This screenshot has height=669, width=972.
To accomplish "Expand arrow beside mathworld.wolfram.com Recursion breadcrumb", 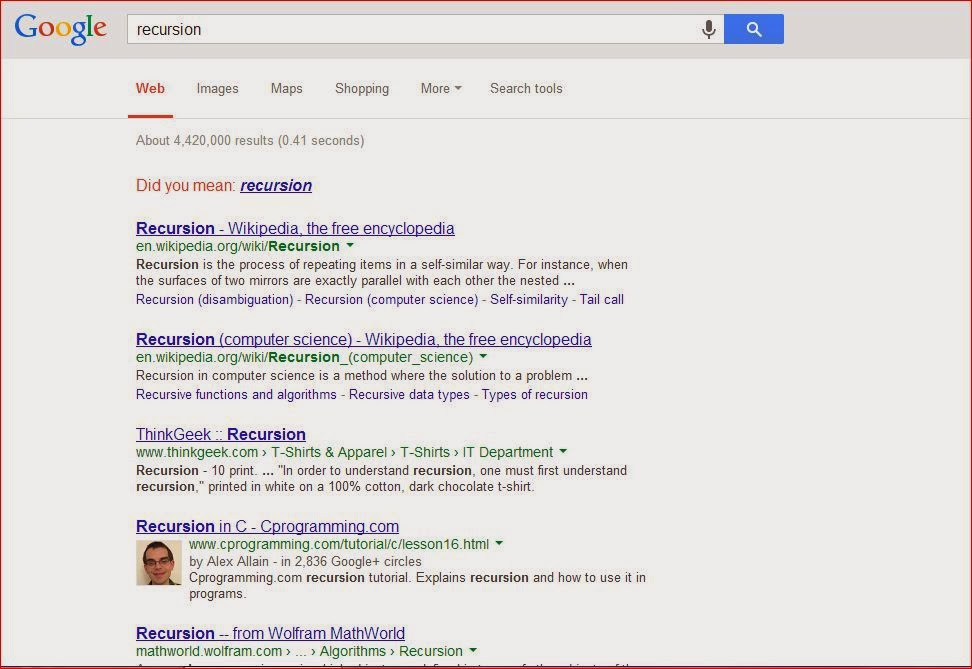I will (473, 650).
